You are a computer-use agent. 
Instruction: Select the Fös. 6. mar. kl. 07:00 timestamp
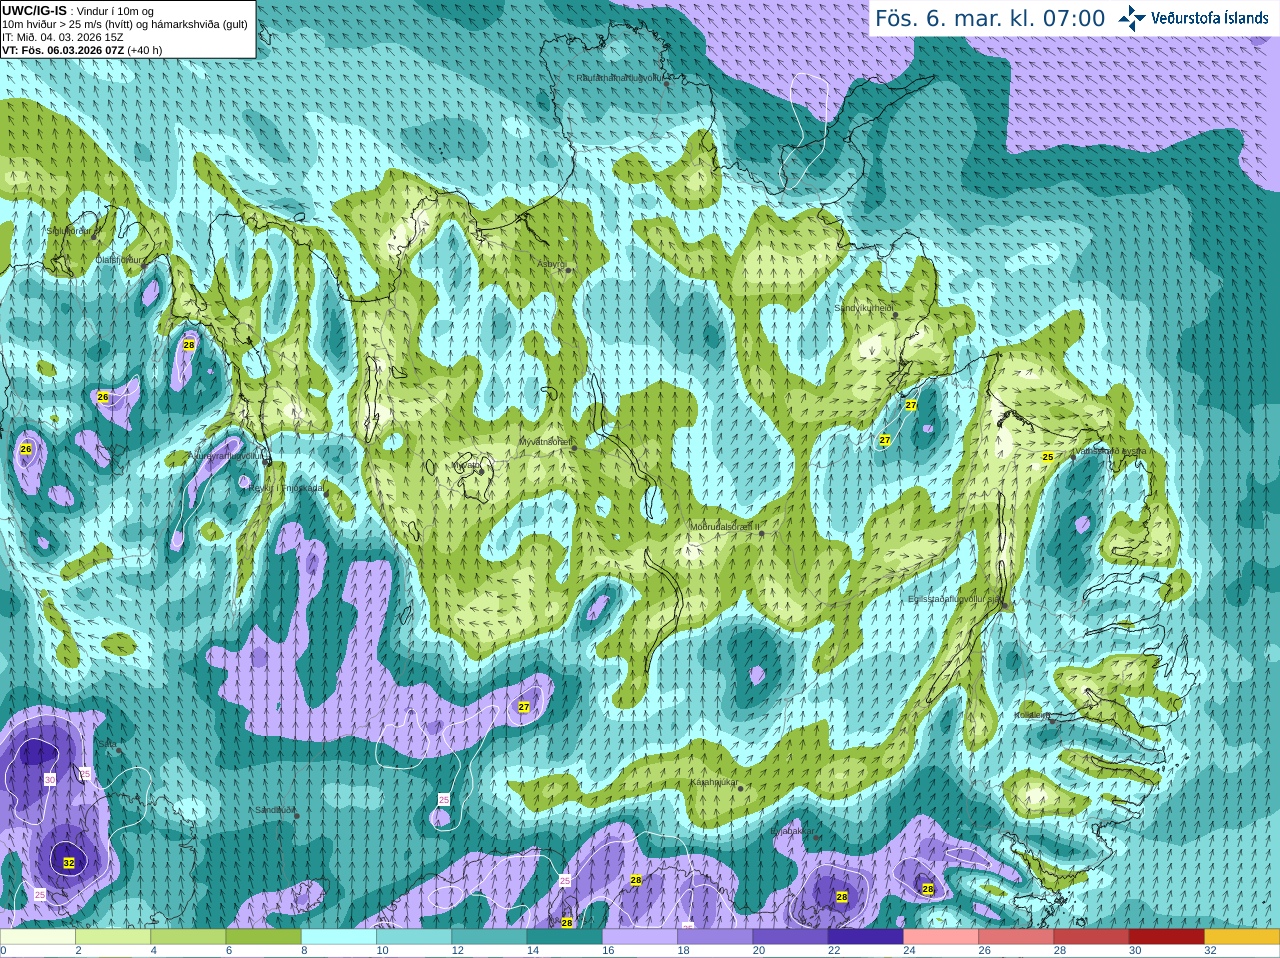point(990,18)
